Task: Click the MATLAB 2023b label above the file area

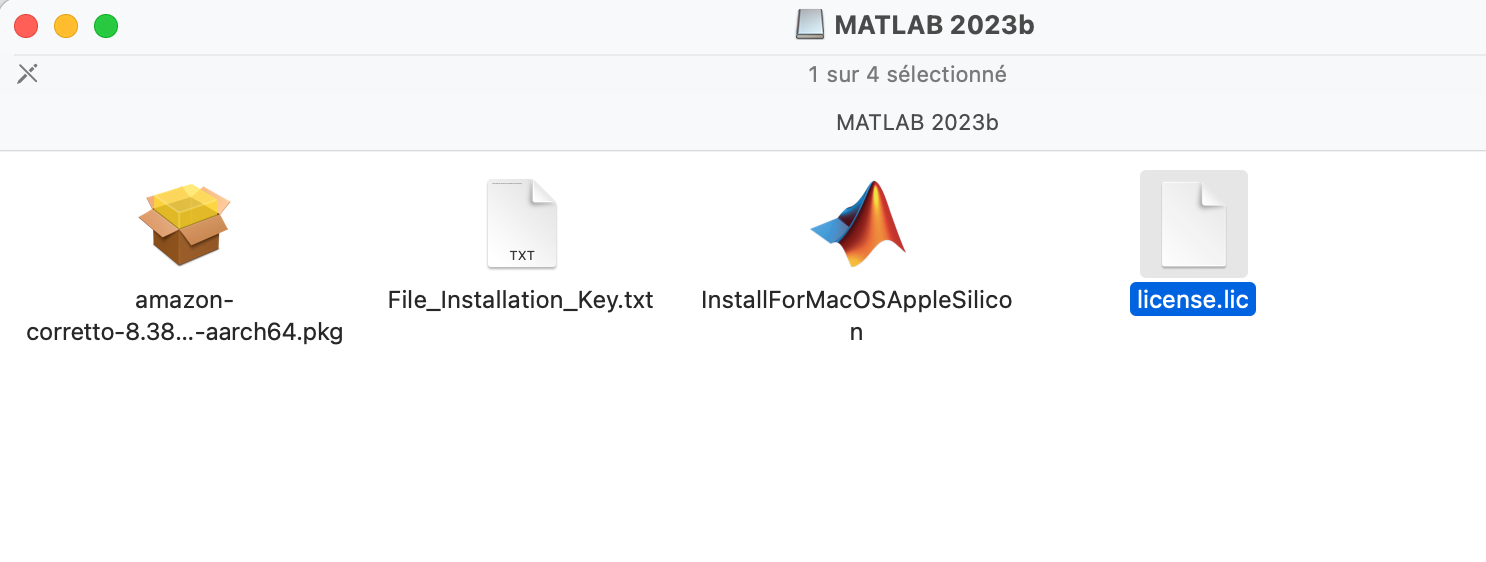Action: [917, 123]
